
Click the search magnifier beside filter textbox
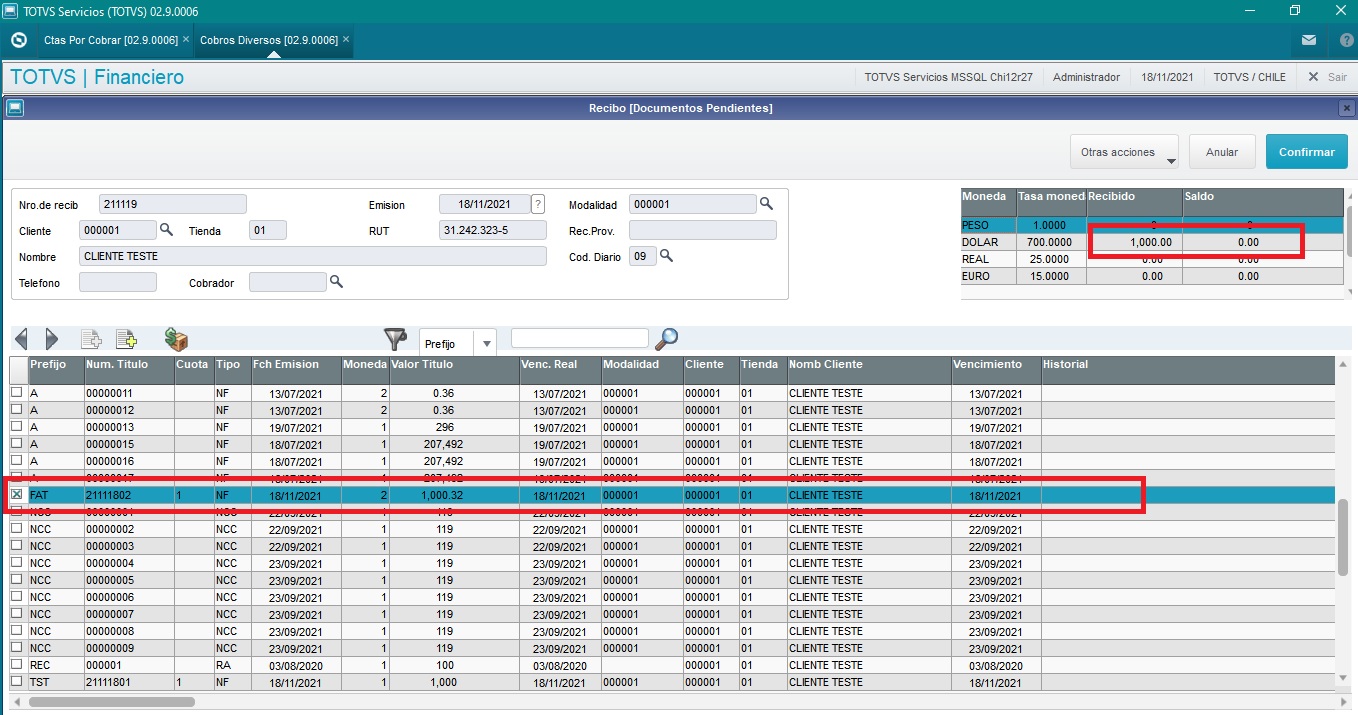pos(666,340)
